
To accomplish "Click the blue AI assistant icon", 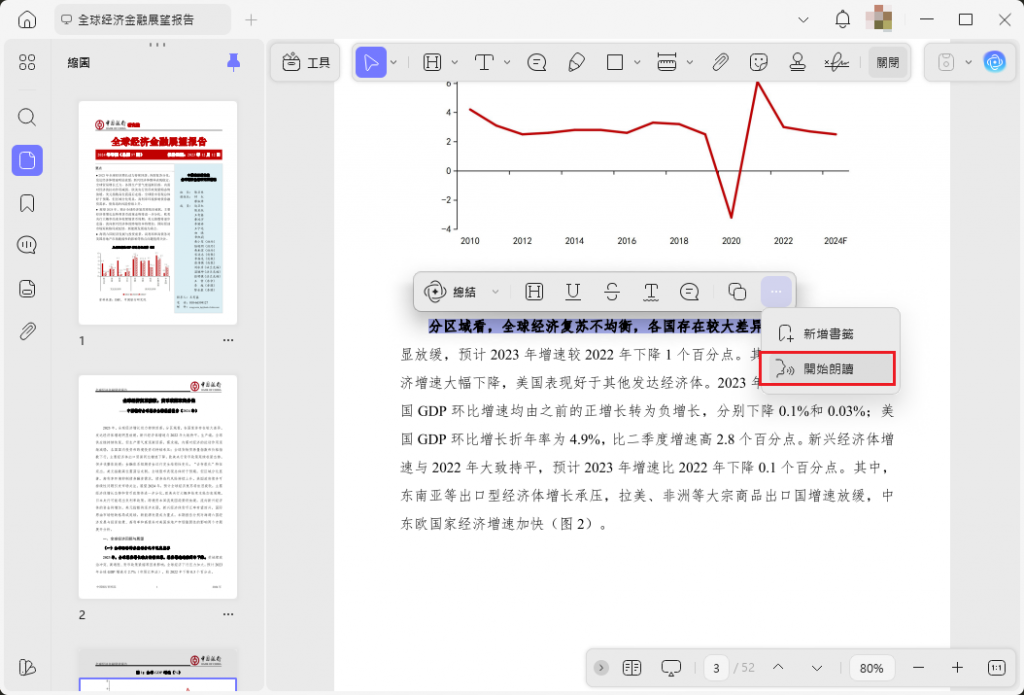I will pos(994,62).
